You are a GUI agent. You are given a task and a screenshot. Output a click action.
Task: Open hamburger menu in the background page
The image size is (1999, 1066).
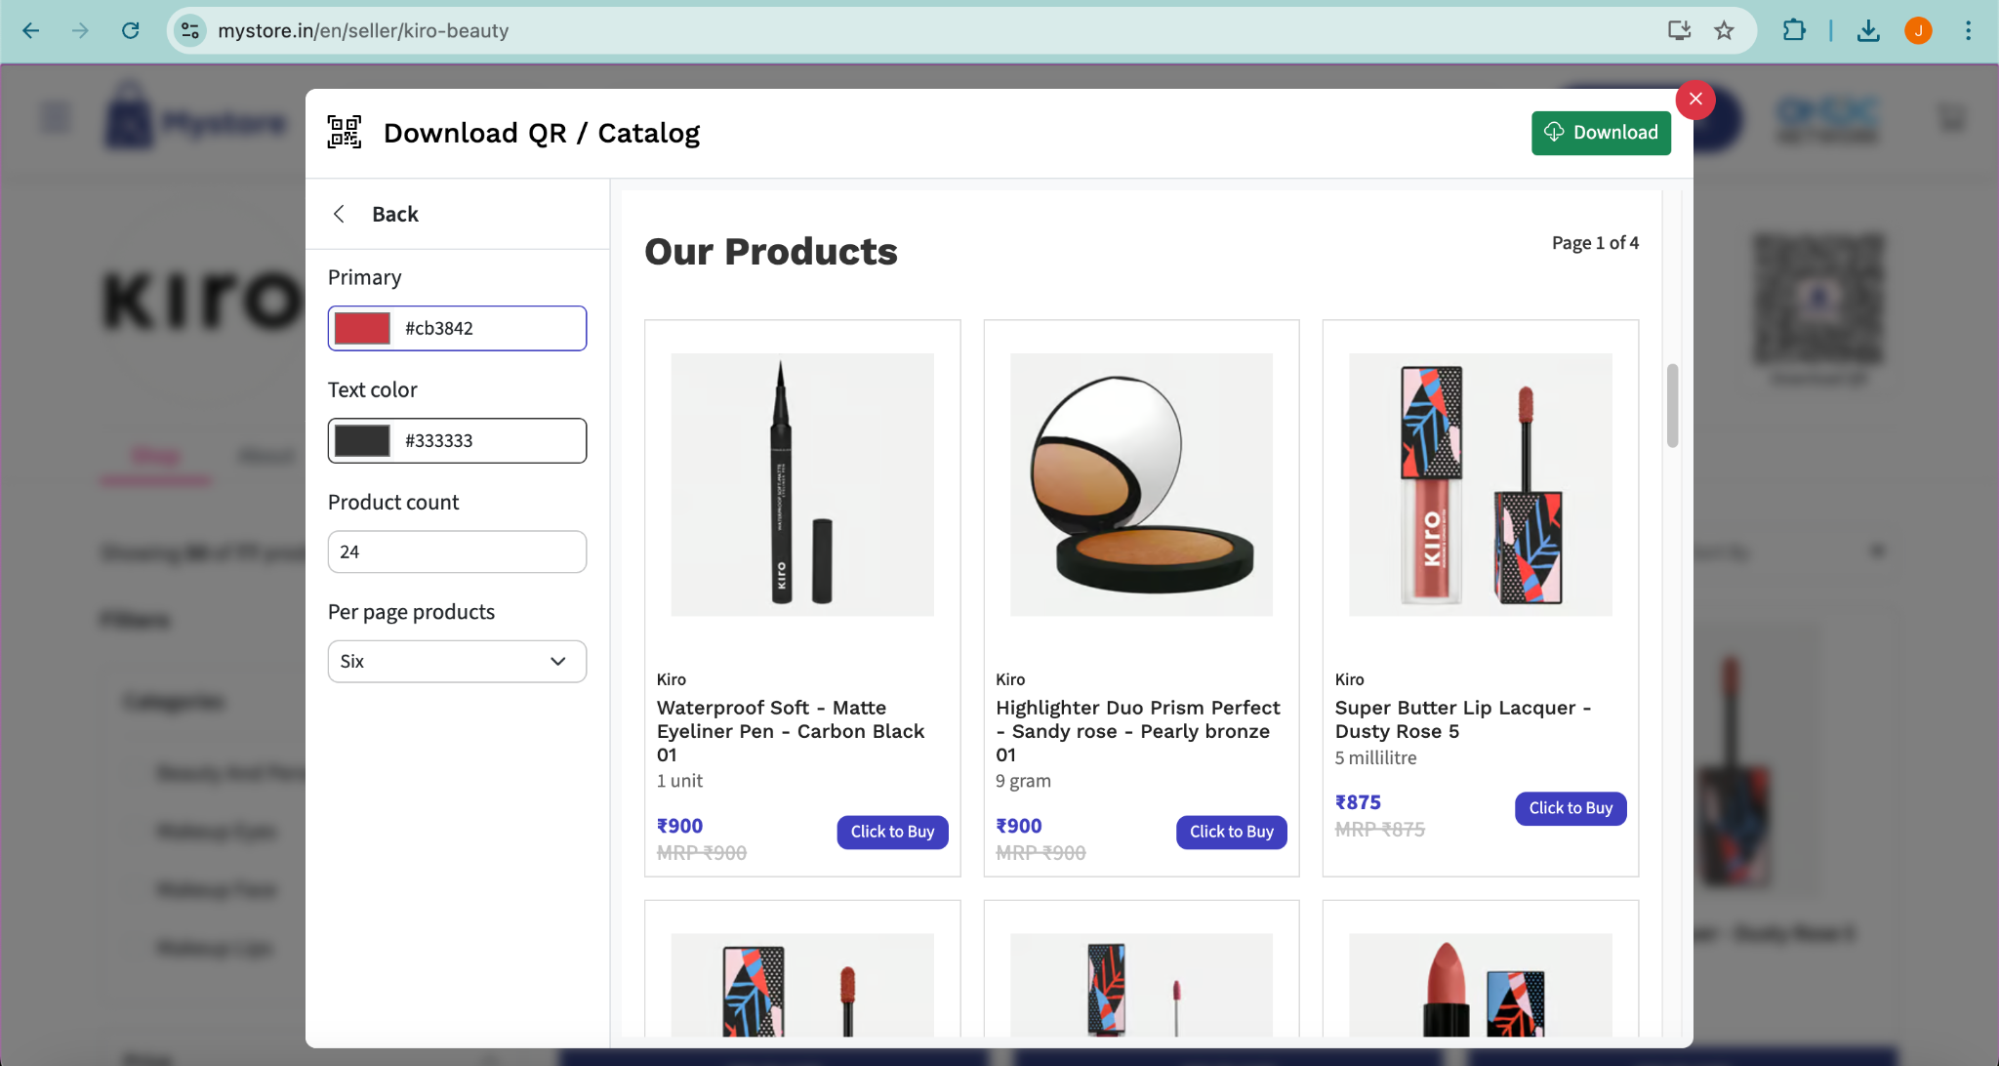pos(56,118)
